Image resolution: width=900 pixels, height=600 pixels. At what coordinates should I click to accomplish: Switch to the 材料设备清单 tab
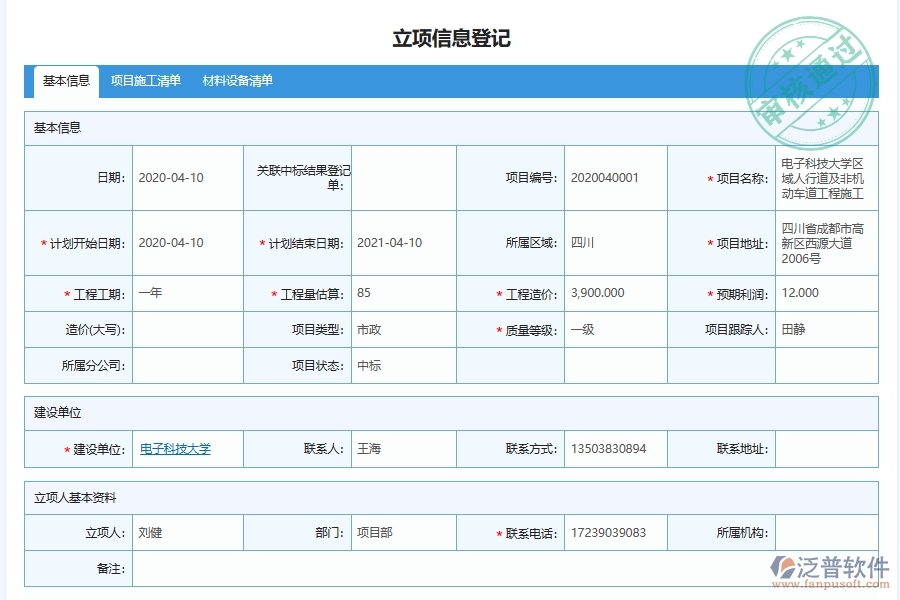pos(240,81)
